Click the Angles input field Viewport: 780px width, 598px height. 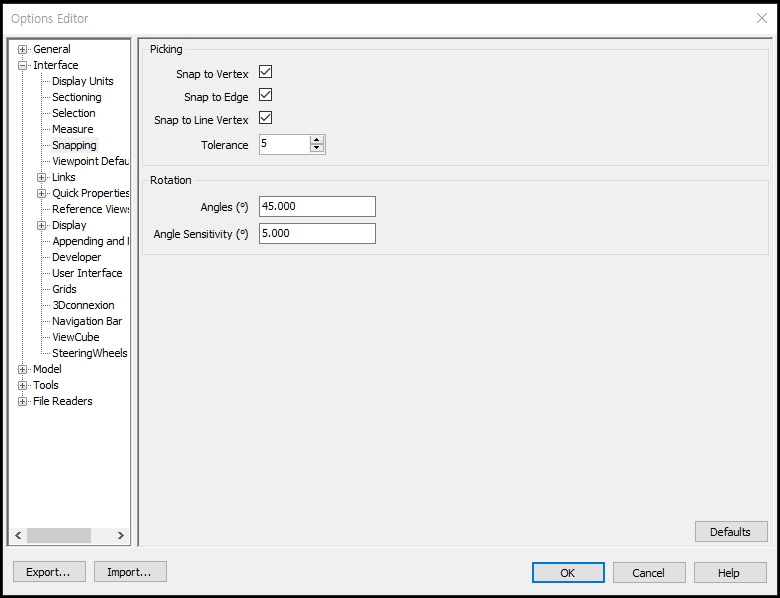[316, 206]
